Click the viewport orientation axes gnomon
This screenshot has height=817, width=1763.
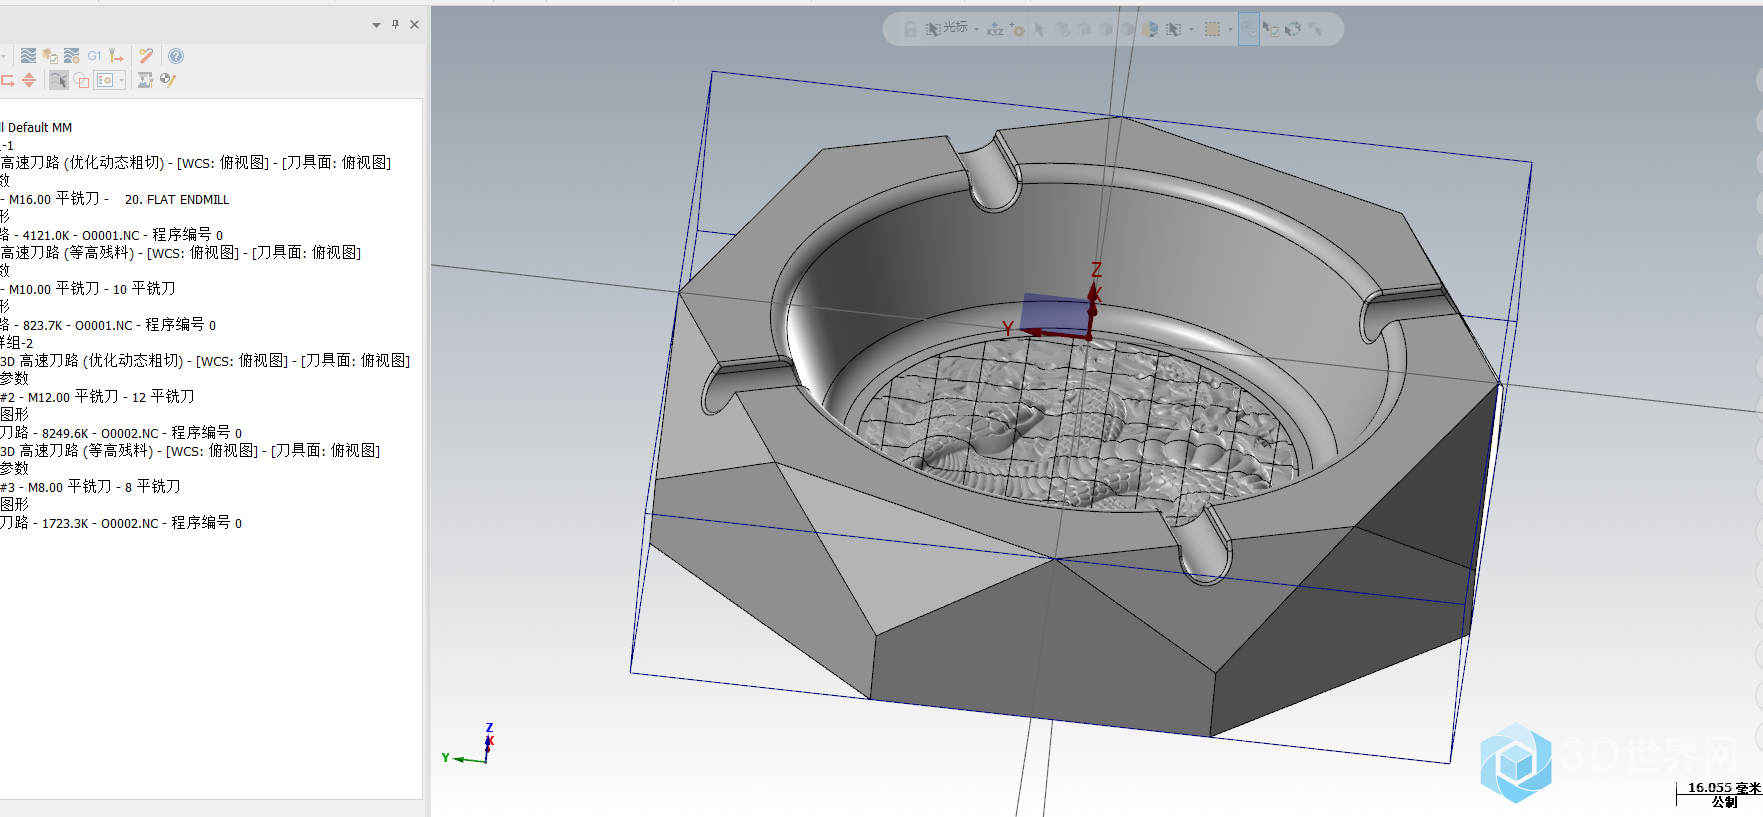469,745
